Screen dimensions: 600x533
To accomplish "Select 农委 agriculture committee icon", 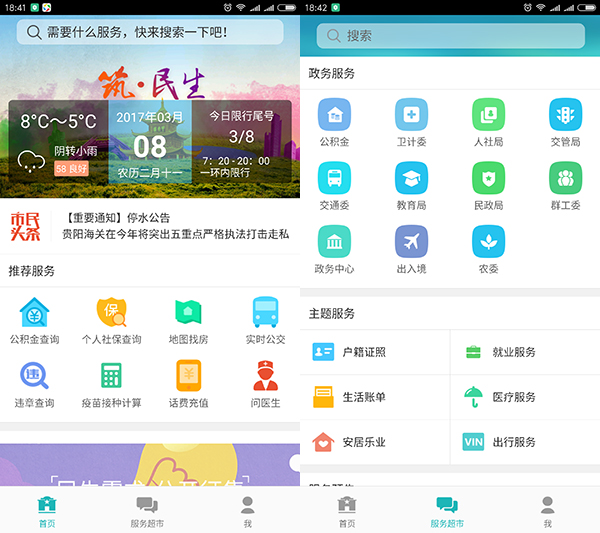I will (489, 249).
